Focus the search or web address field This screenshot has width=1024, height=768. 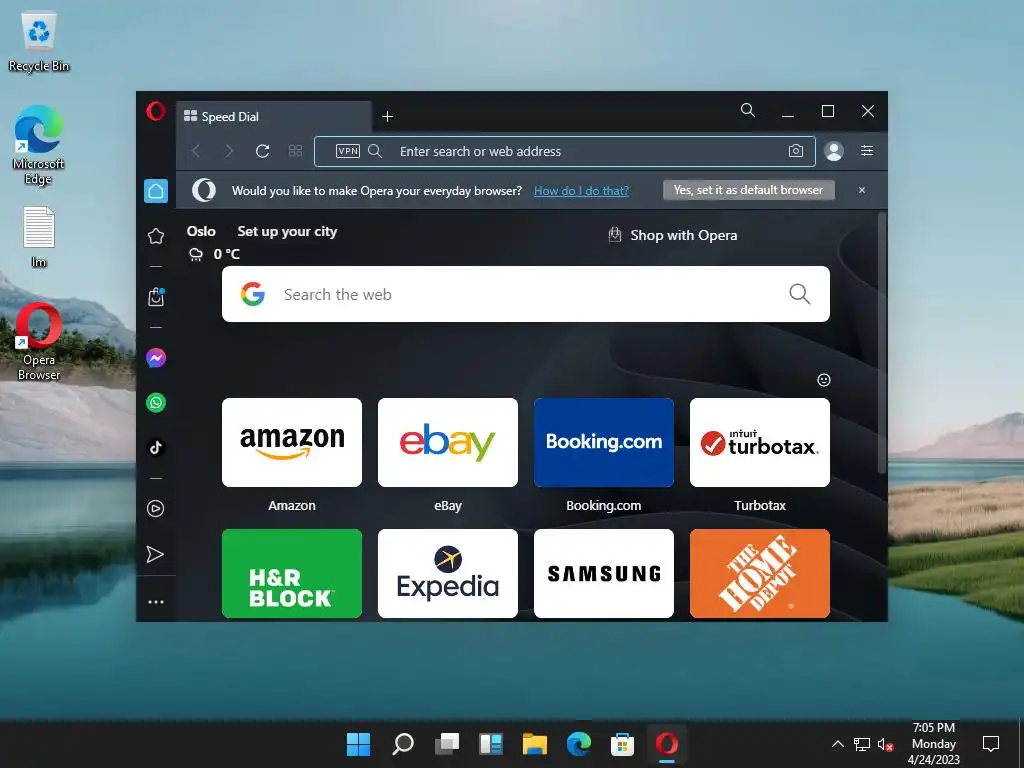tap(564, 152)
